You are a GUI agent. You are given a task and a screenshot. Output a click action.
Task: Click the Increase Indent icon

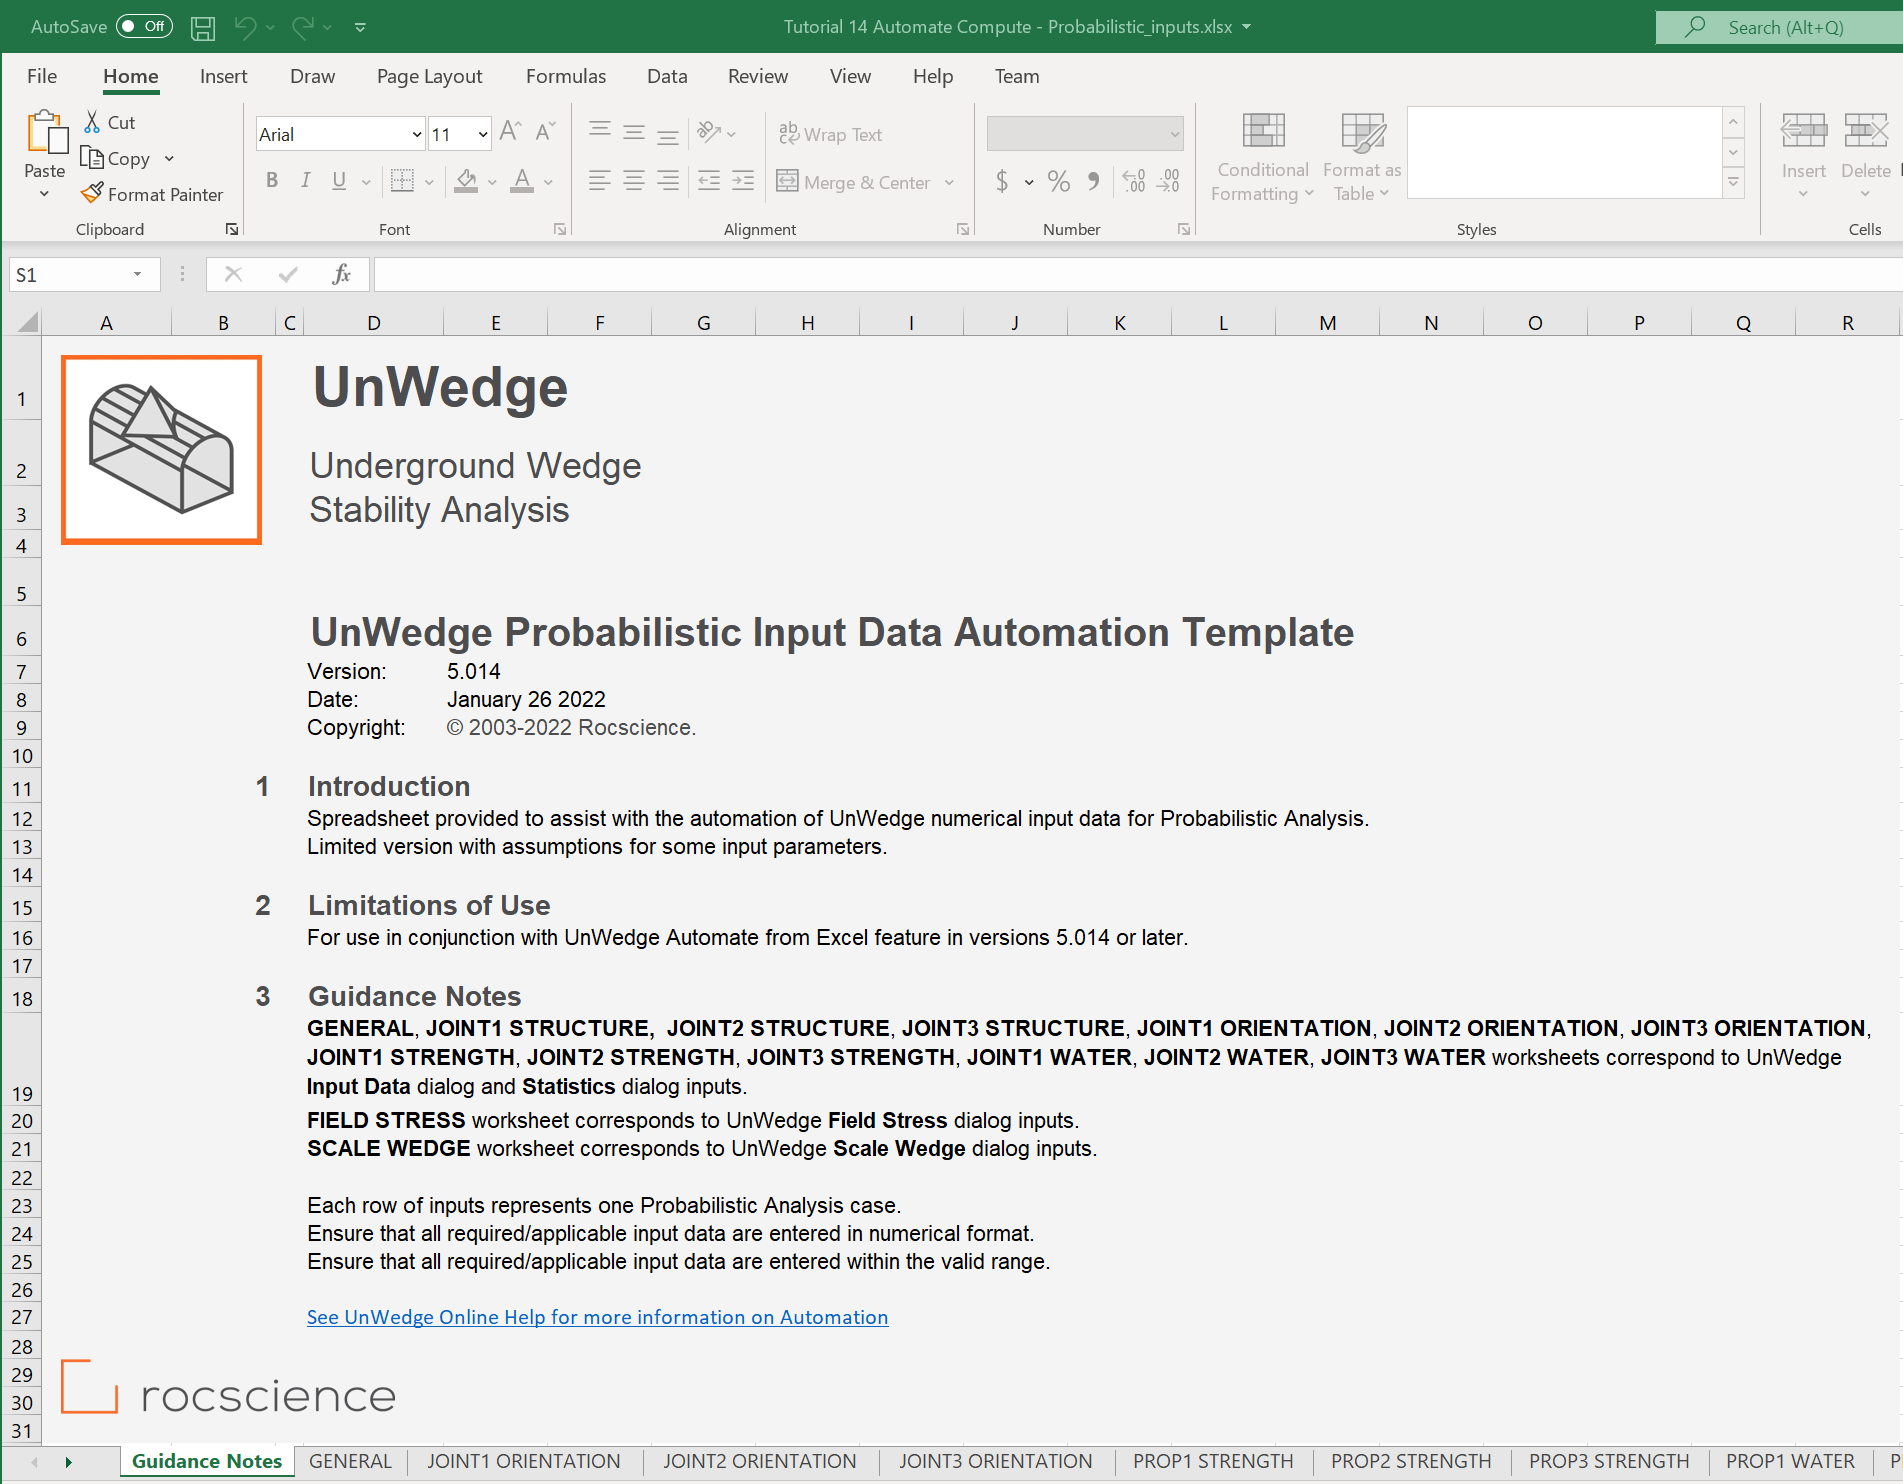coord(743,181)
